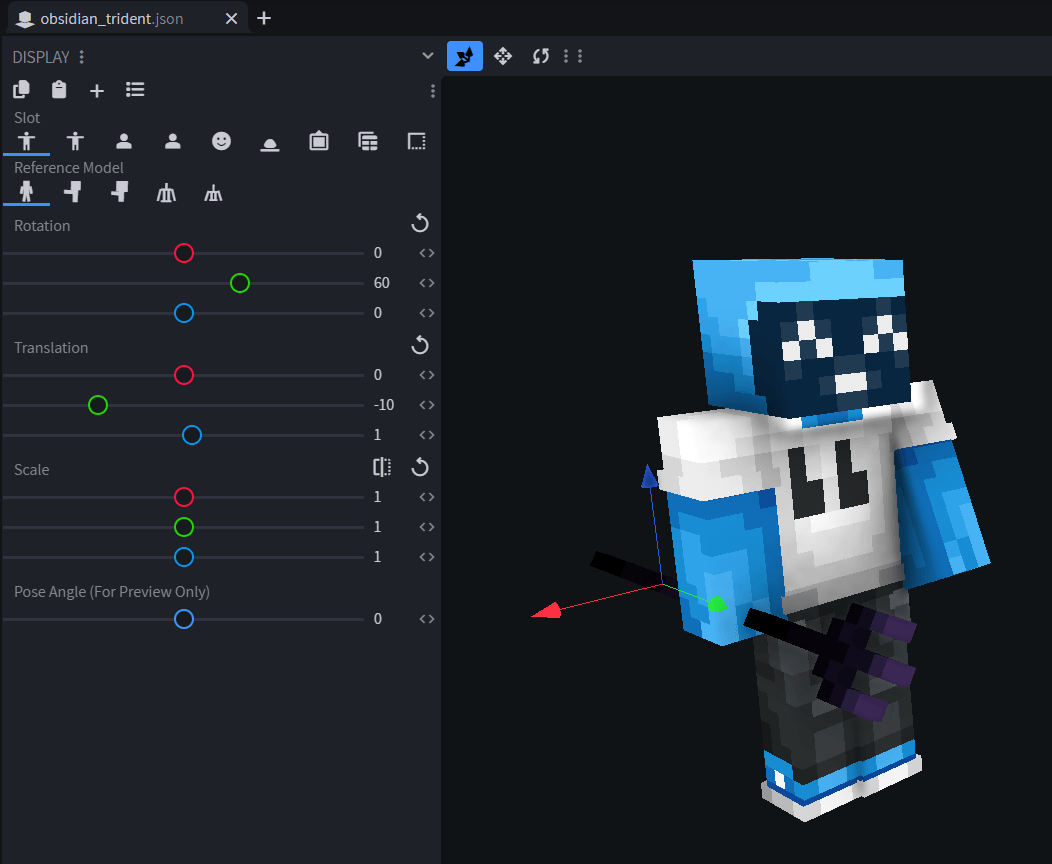Image resolution: width=1052 pixels, height=864 pixels.
Task: Click the blue axis gizmo arrow
Action: coord(649,476)
